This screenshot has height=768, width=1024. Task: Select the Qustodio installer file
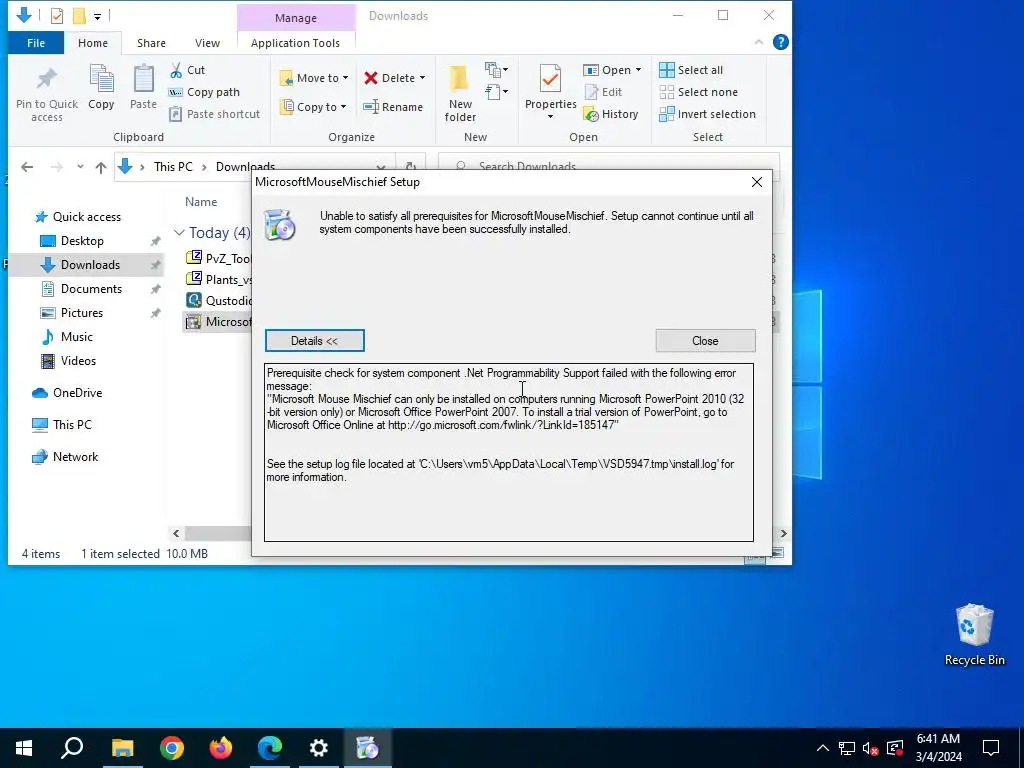[219, 300]
